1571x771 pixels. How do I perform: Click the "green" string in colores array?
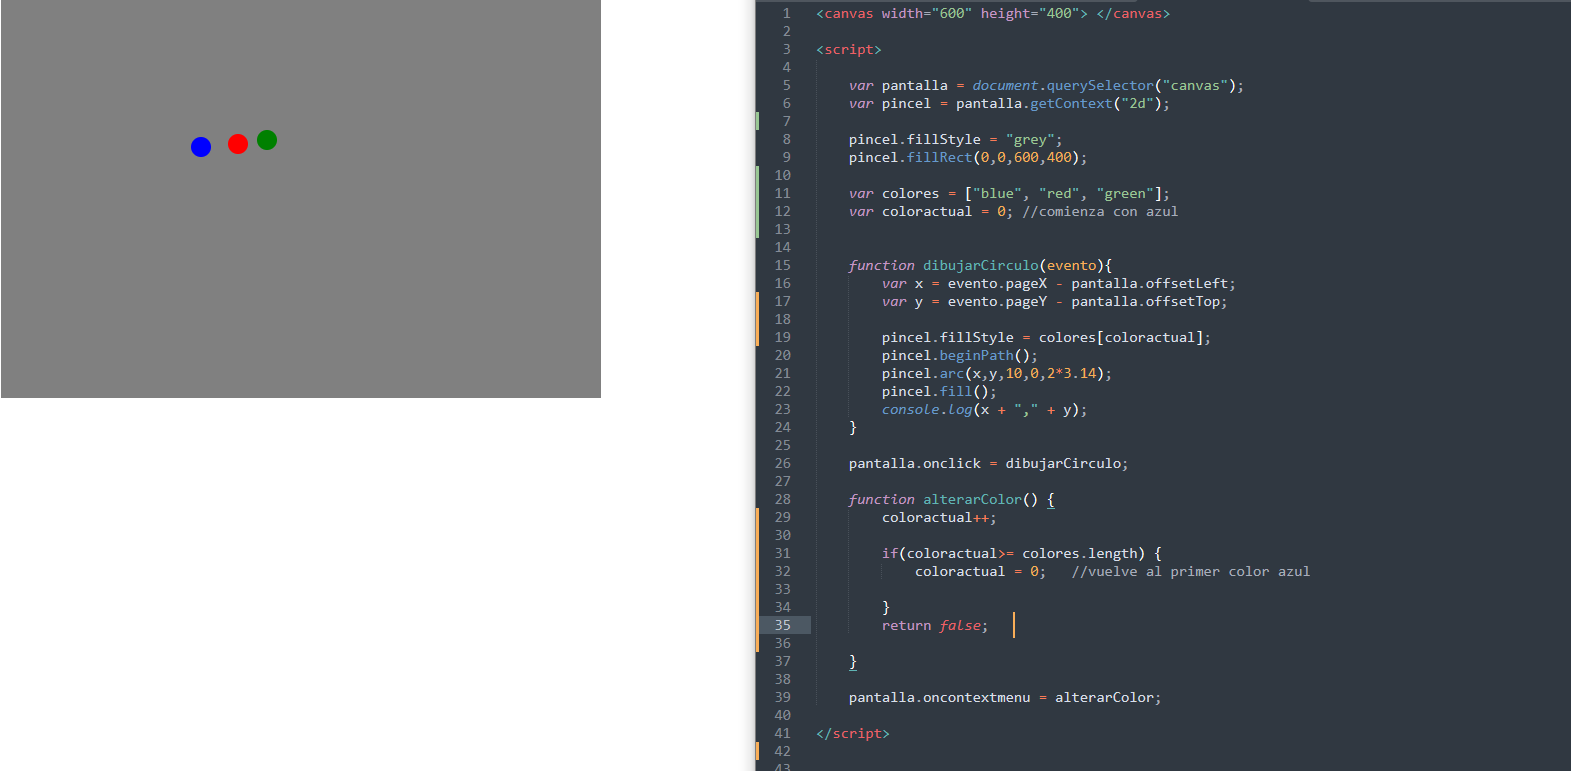(x=1125, y=194)
